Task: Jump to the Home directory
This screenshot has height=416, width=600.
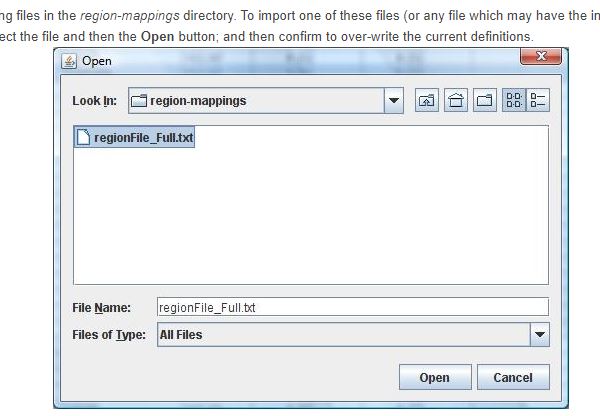Action: pyautogui.click(x=456, y=100)
